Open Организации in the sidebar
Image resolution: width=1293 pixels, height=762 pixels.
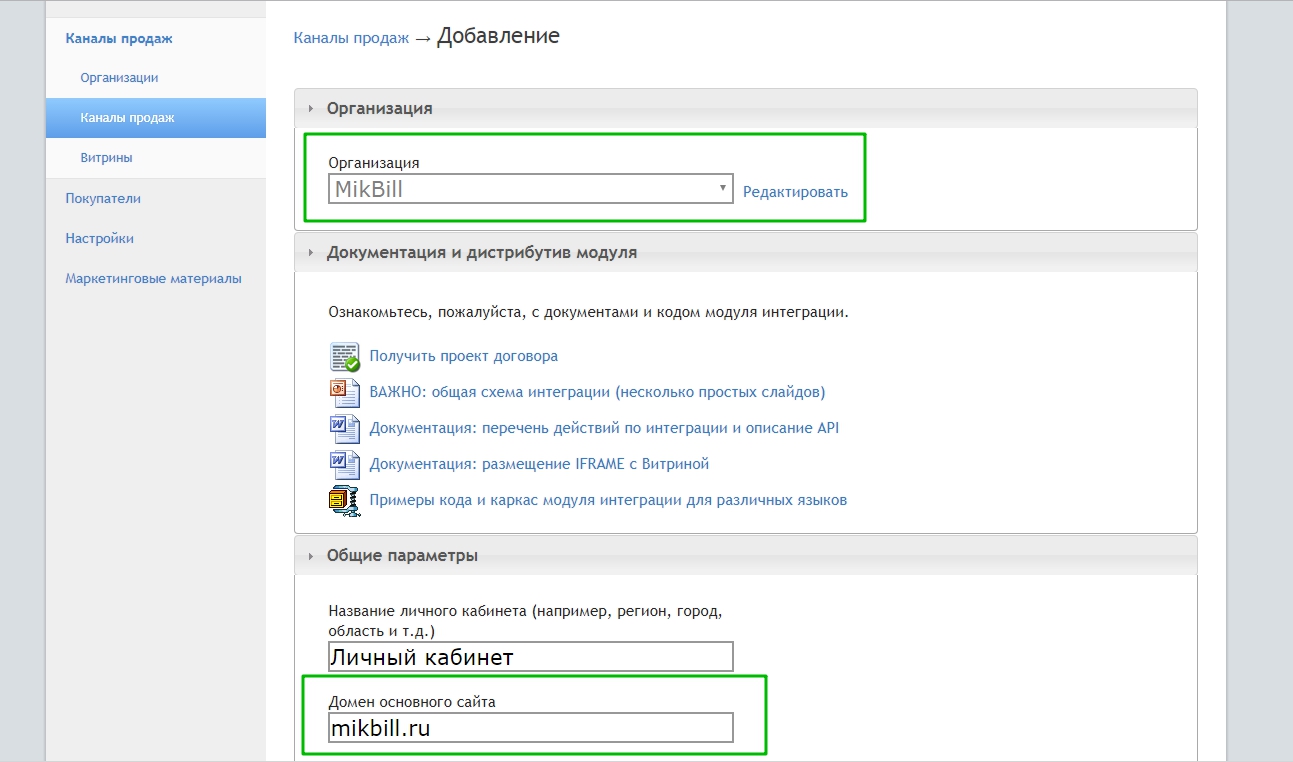point(119,78)
